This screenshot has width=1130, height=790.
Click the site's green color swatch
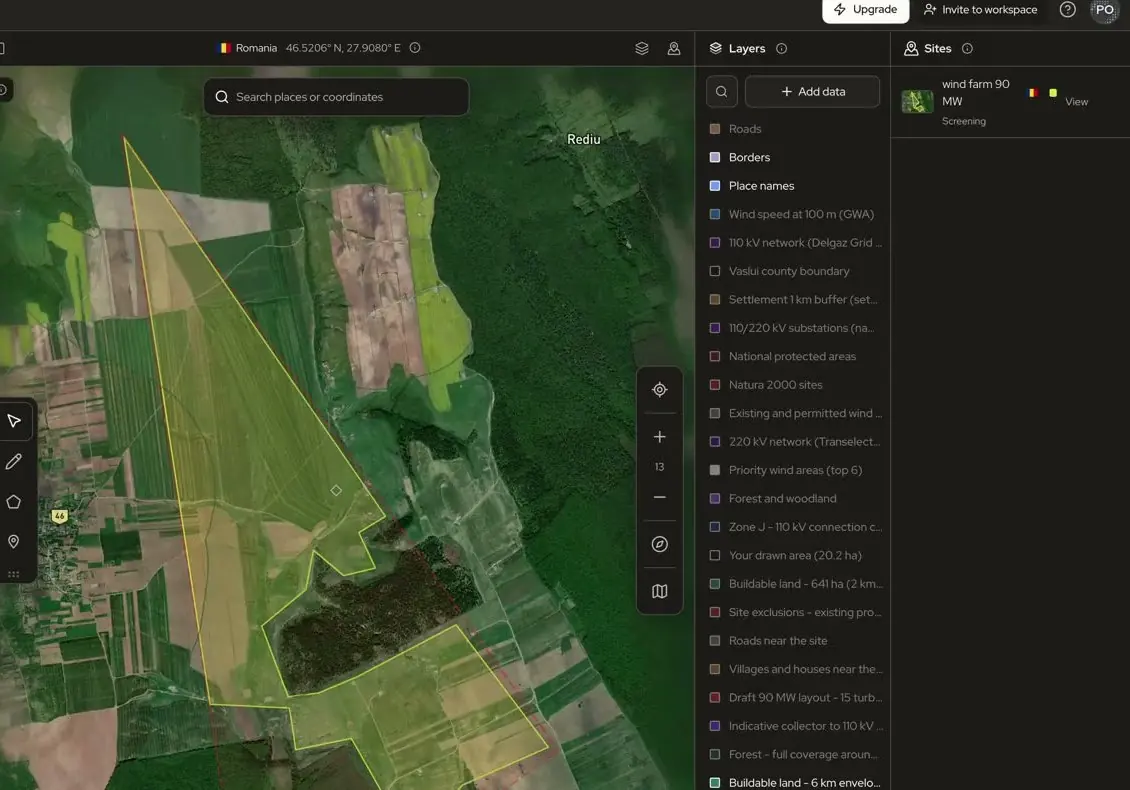[x=1053, y=93]
